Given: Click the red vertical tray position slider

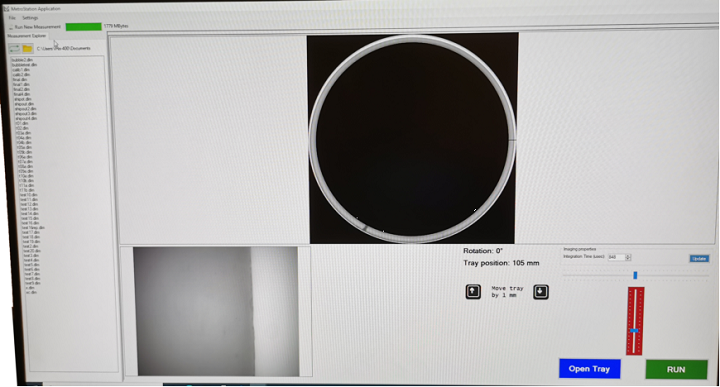Looking at the screenshot, I should (x=635, y=321).
